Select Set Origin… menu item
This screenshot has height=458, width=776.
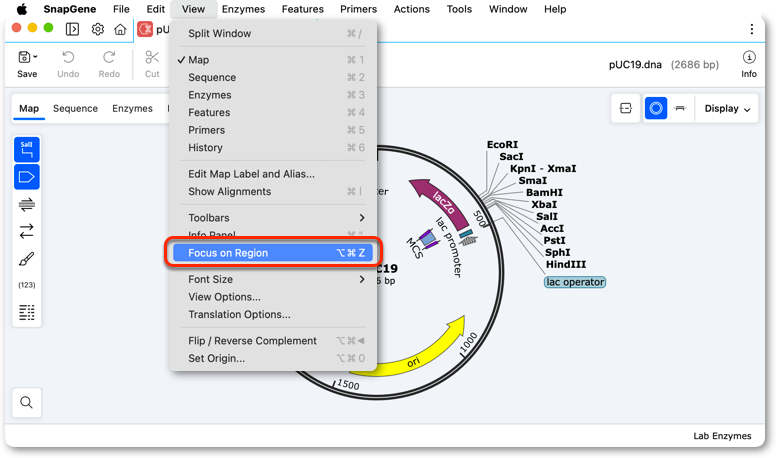tap(273, 358)
